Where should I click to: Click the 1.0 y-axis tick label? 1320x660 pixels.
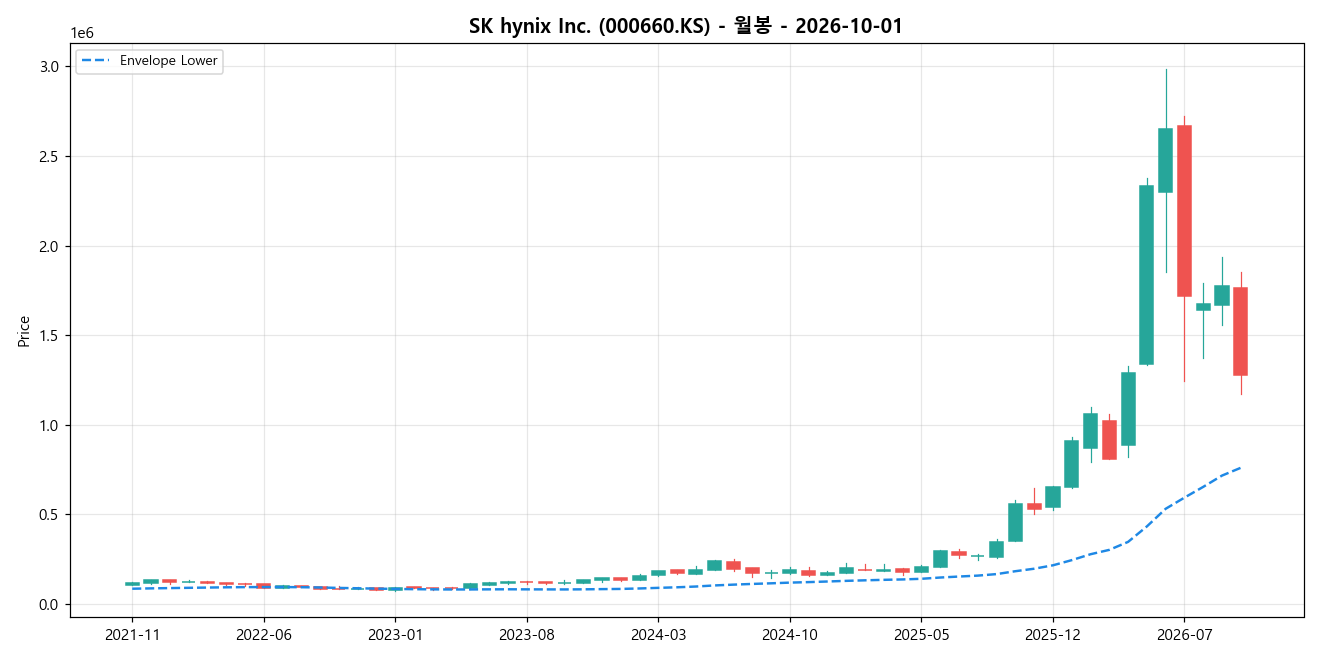tap(51, 425)
